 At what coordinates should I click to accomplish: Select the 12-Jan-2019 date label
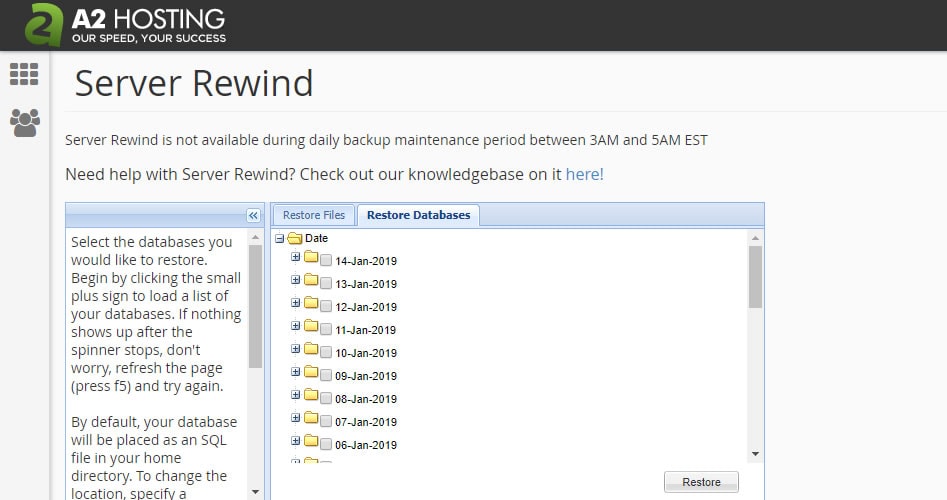click(366, 307)
